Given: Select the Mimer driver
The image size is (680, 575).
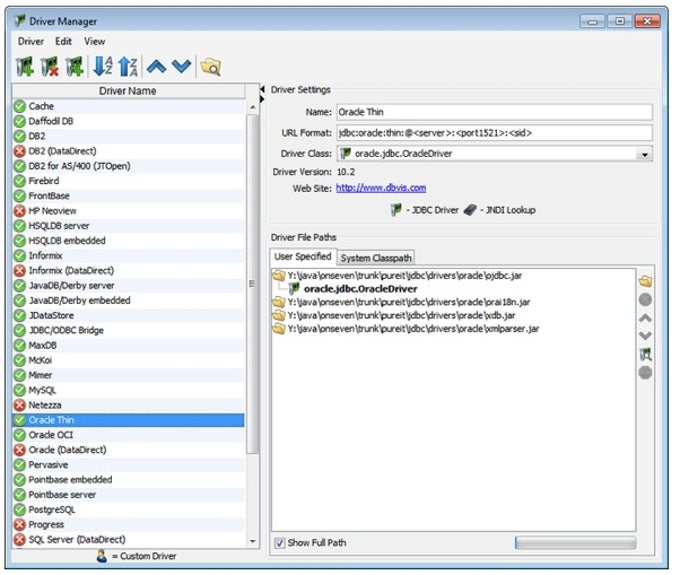Looking at the screenshot, I should [128, 375].
